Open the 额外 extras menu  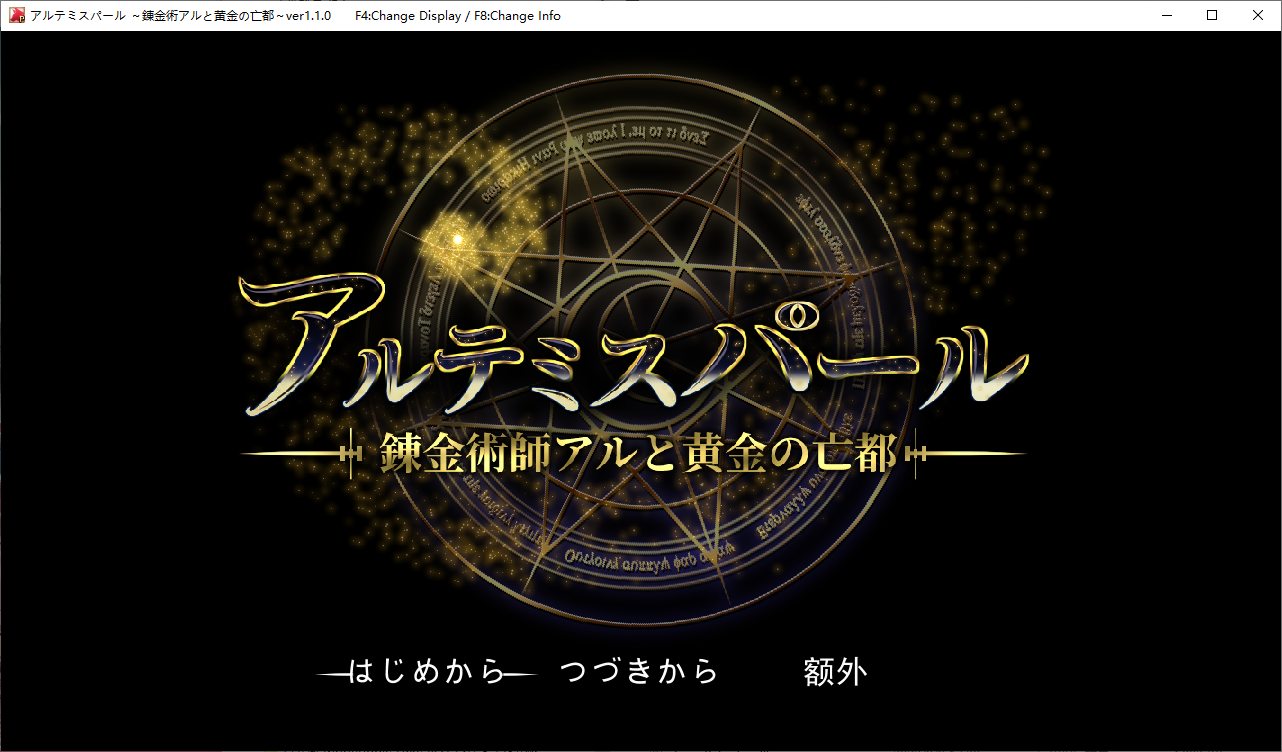[x=835, y=672]
